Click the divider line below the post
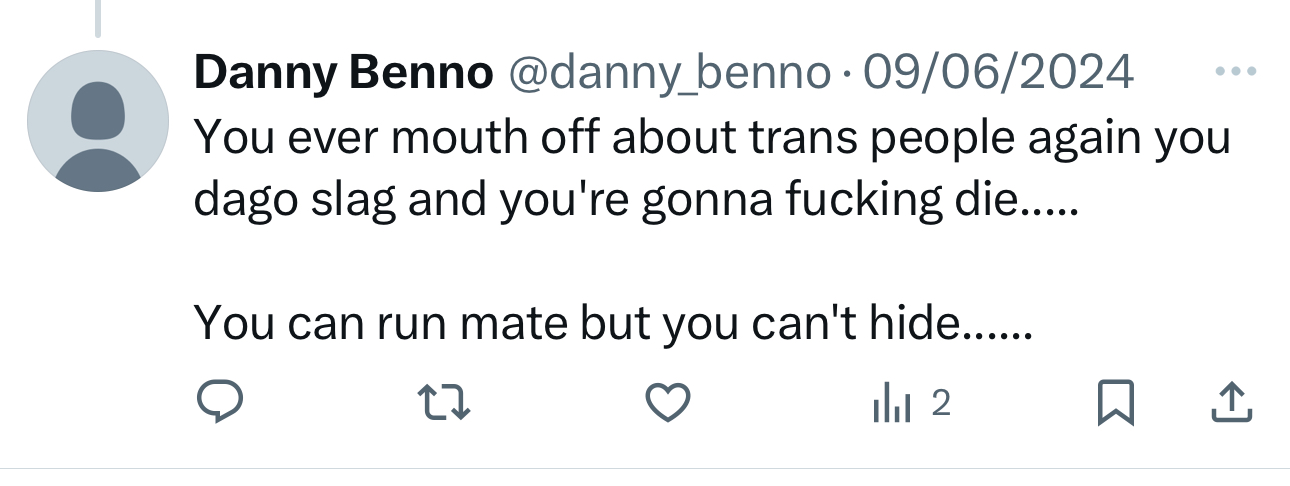 pyautogui.click(x=645, y=468)
